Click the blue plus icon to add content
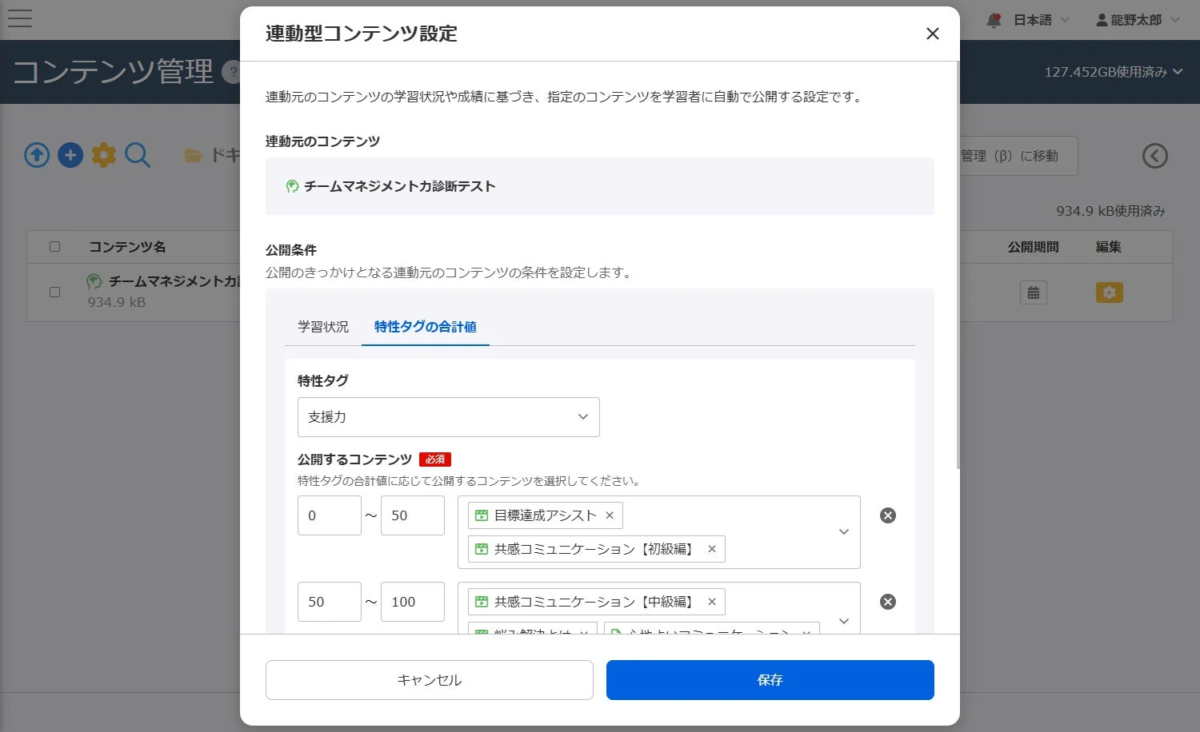1200x732 pixels. pyautogui.click(x=70, y=155)
